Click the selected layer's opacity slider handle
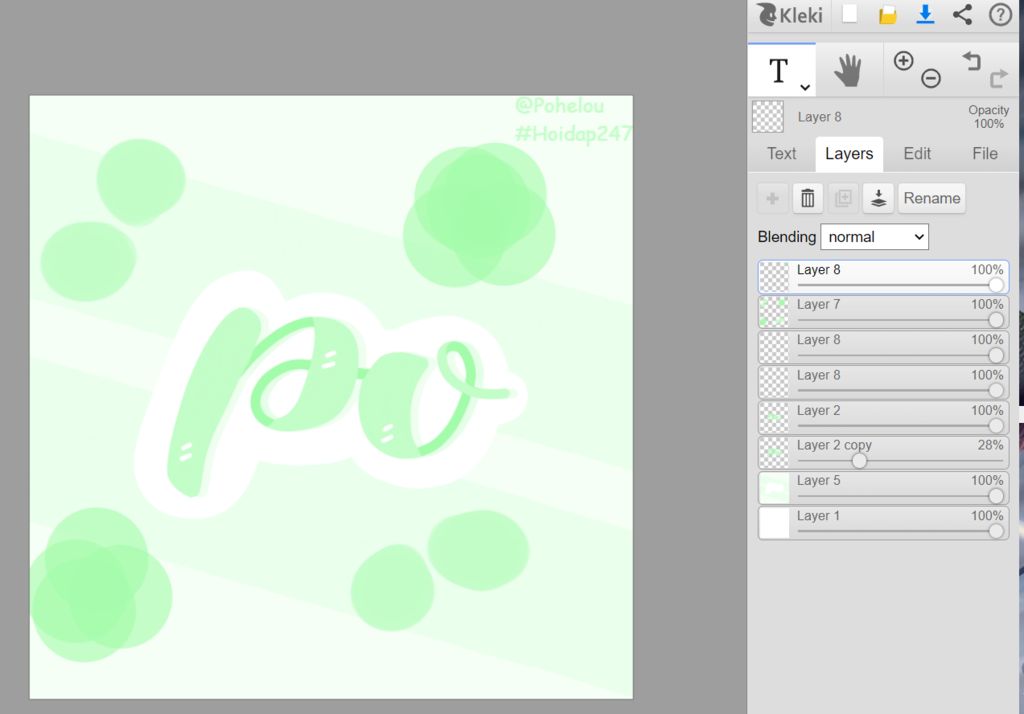This screenshot has width=1024, height=714. coord(996,285)
